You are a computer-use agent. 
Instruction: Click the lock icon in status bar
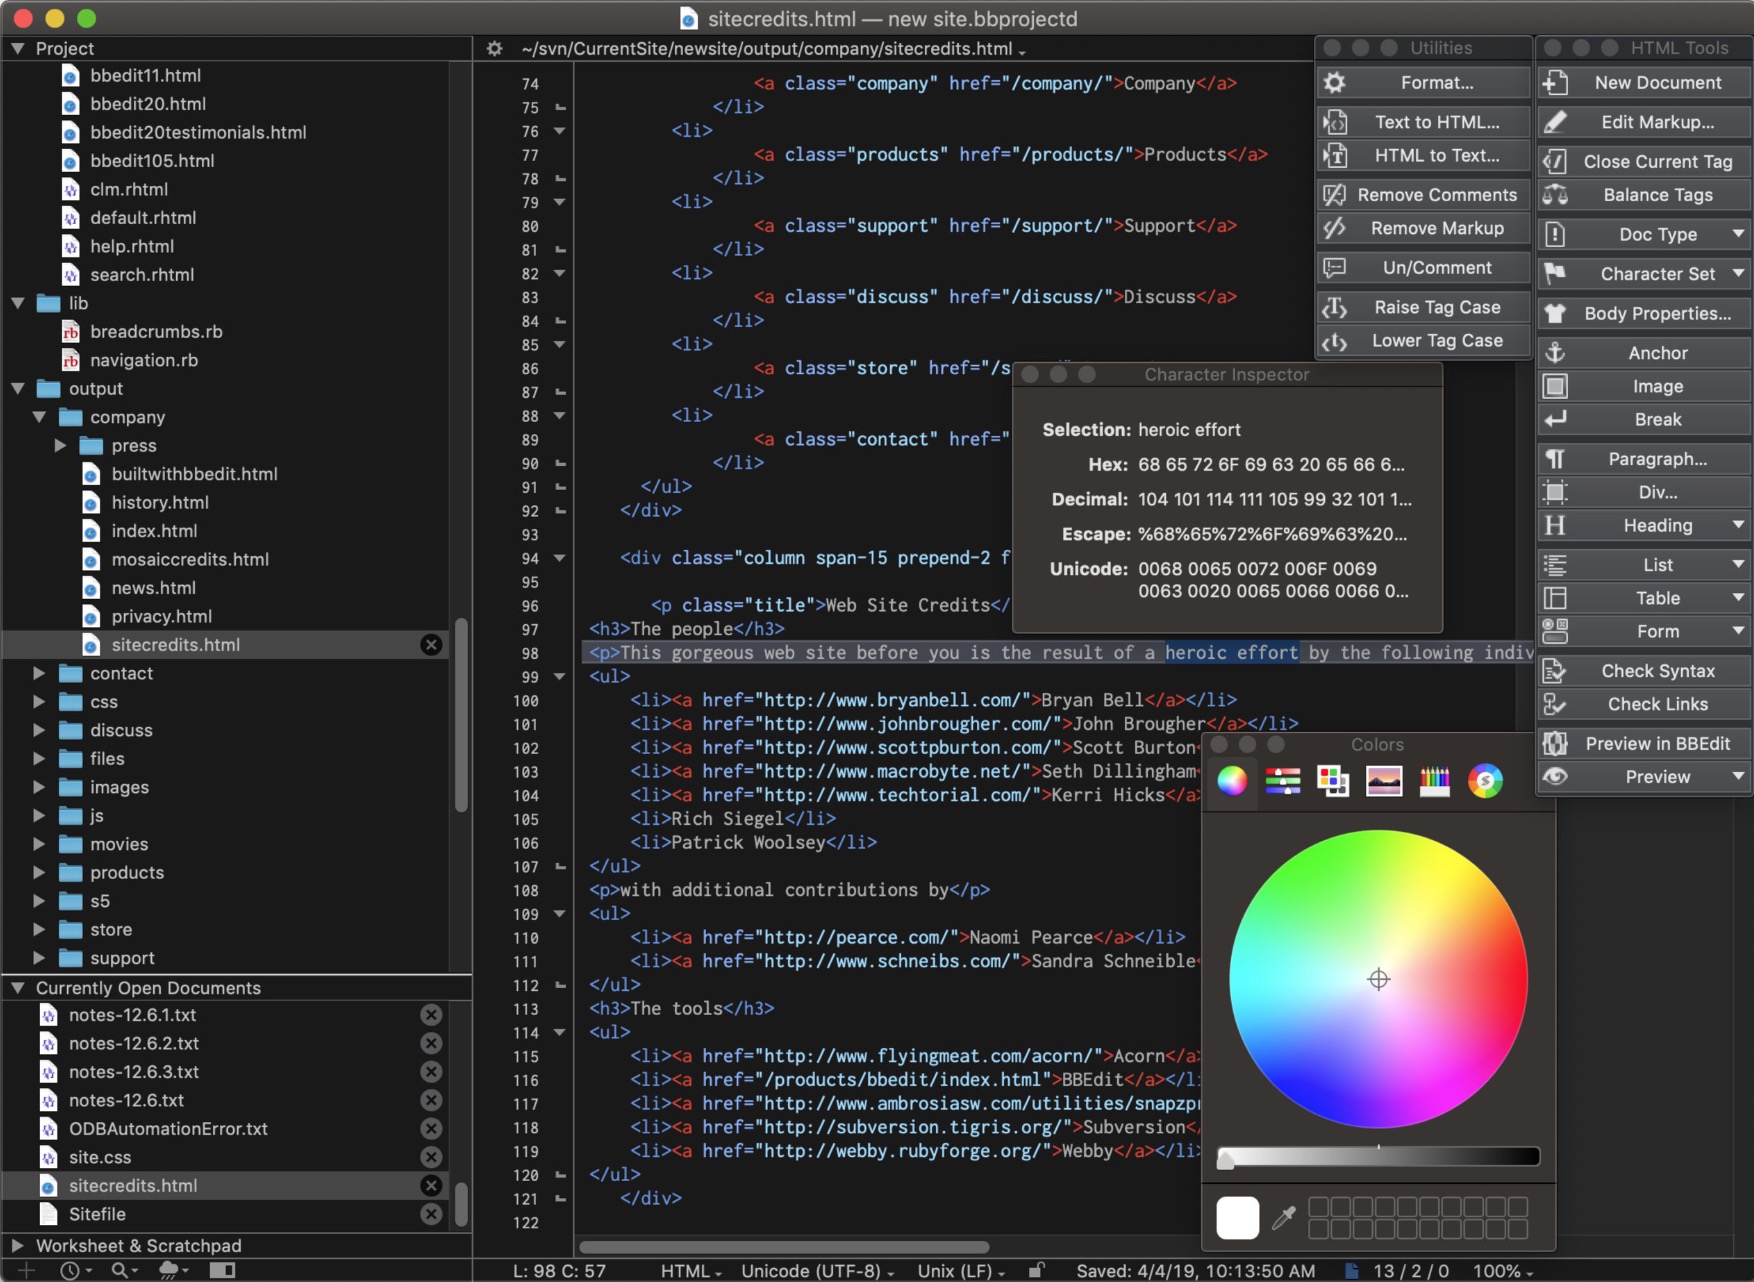tap(1037, 1270)
